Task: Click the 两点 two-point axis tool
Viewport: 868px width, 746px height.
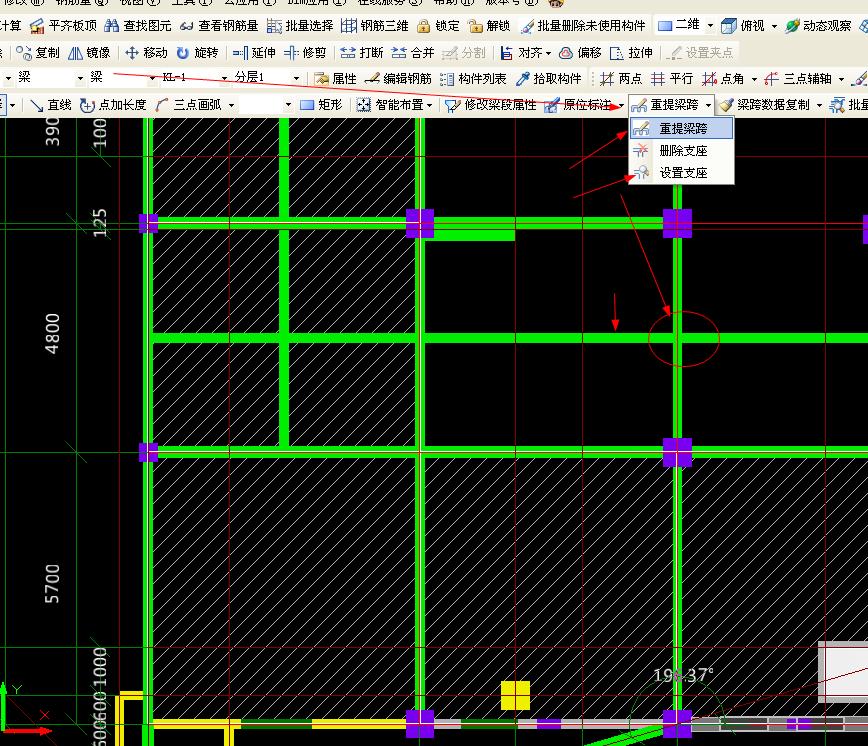Action: click(621, 79)
